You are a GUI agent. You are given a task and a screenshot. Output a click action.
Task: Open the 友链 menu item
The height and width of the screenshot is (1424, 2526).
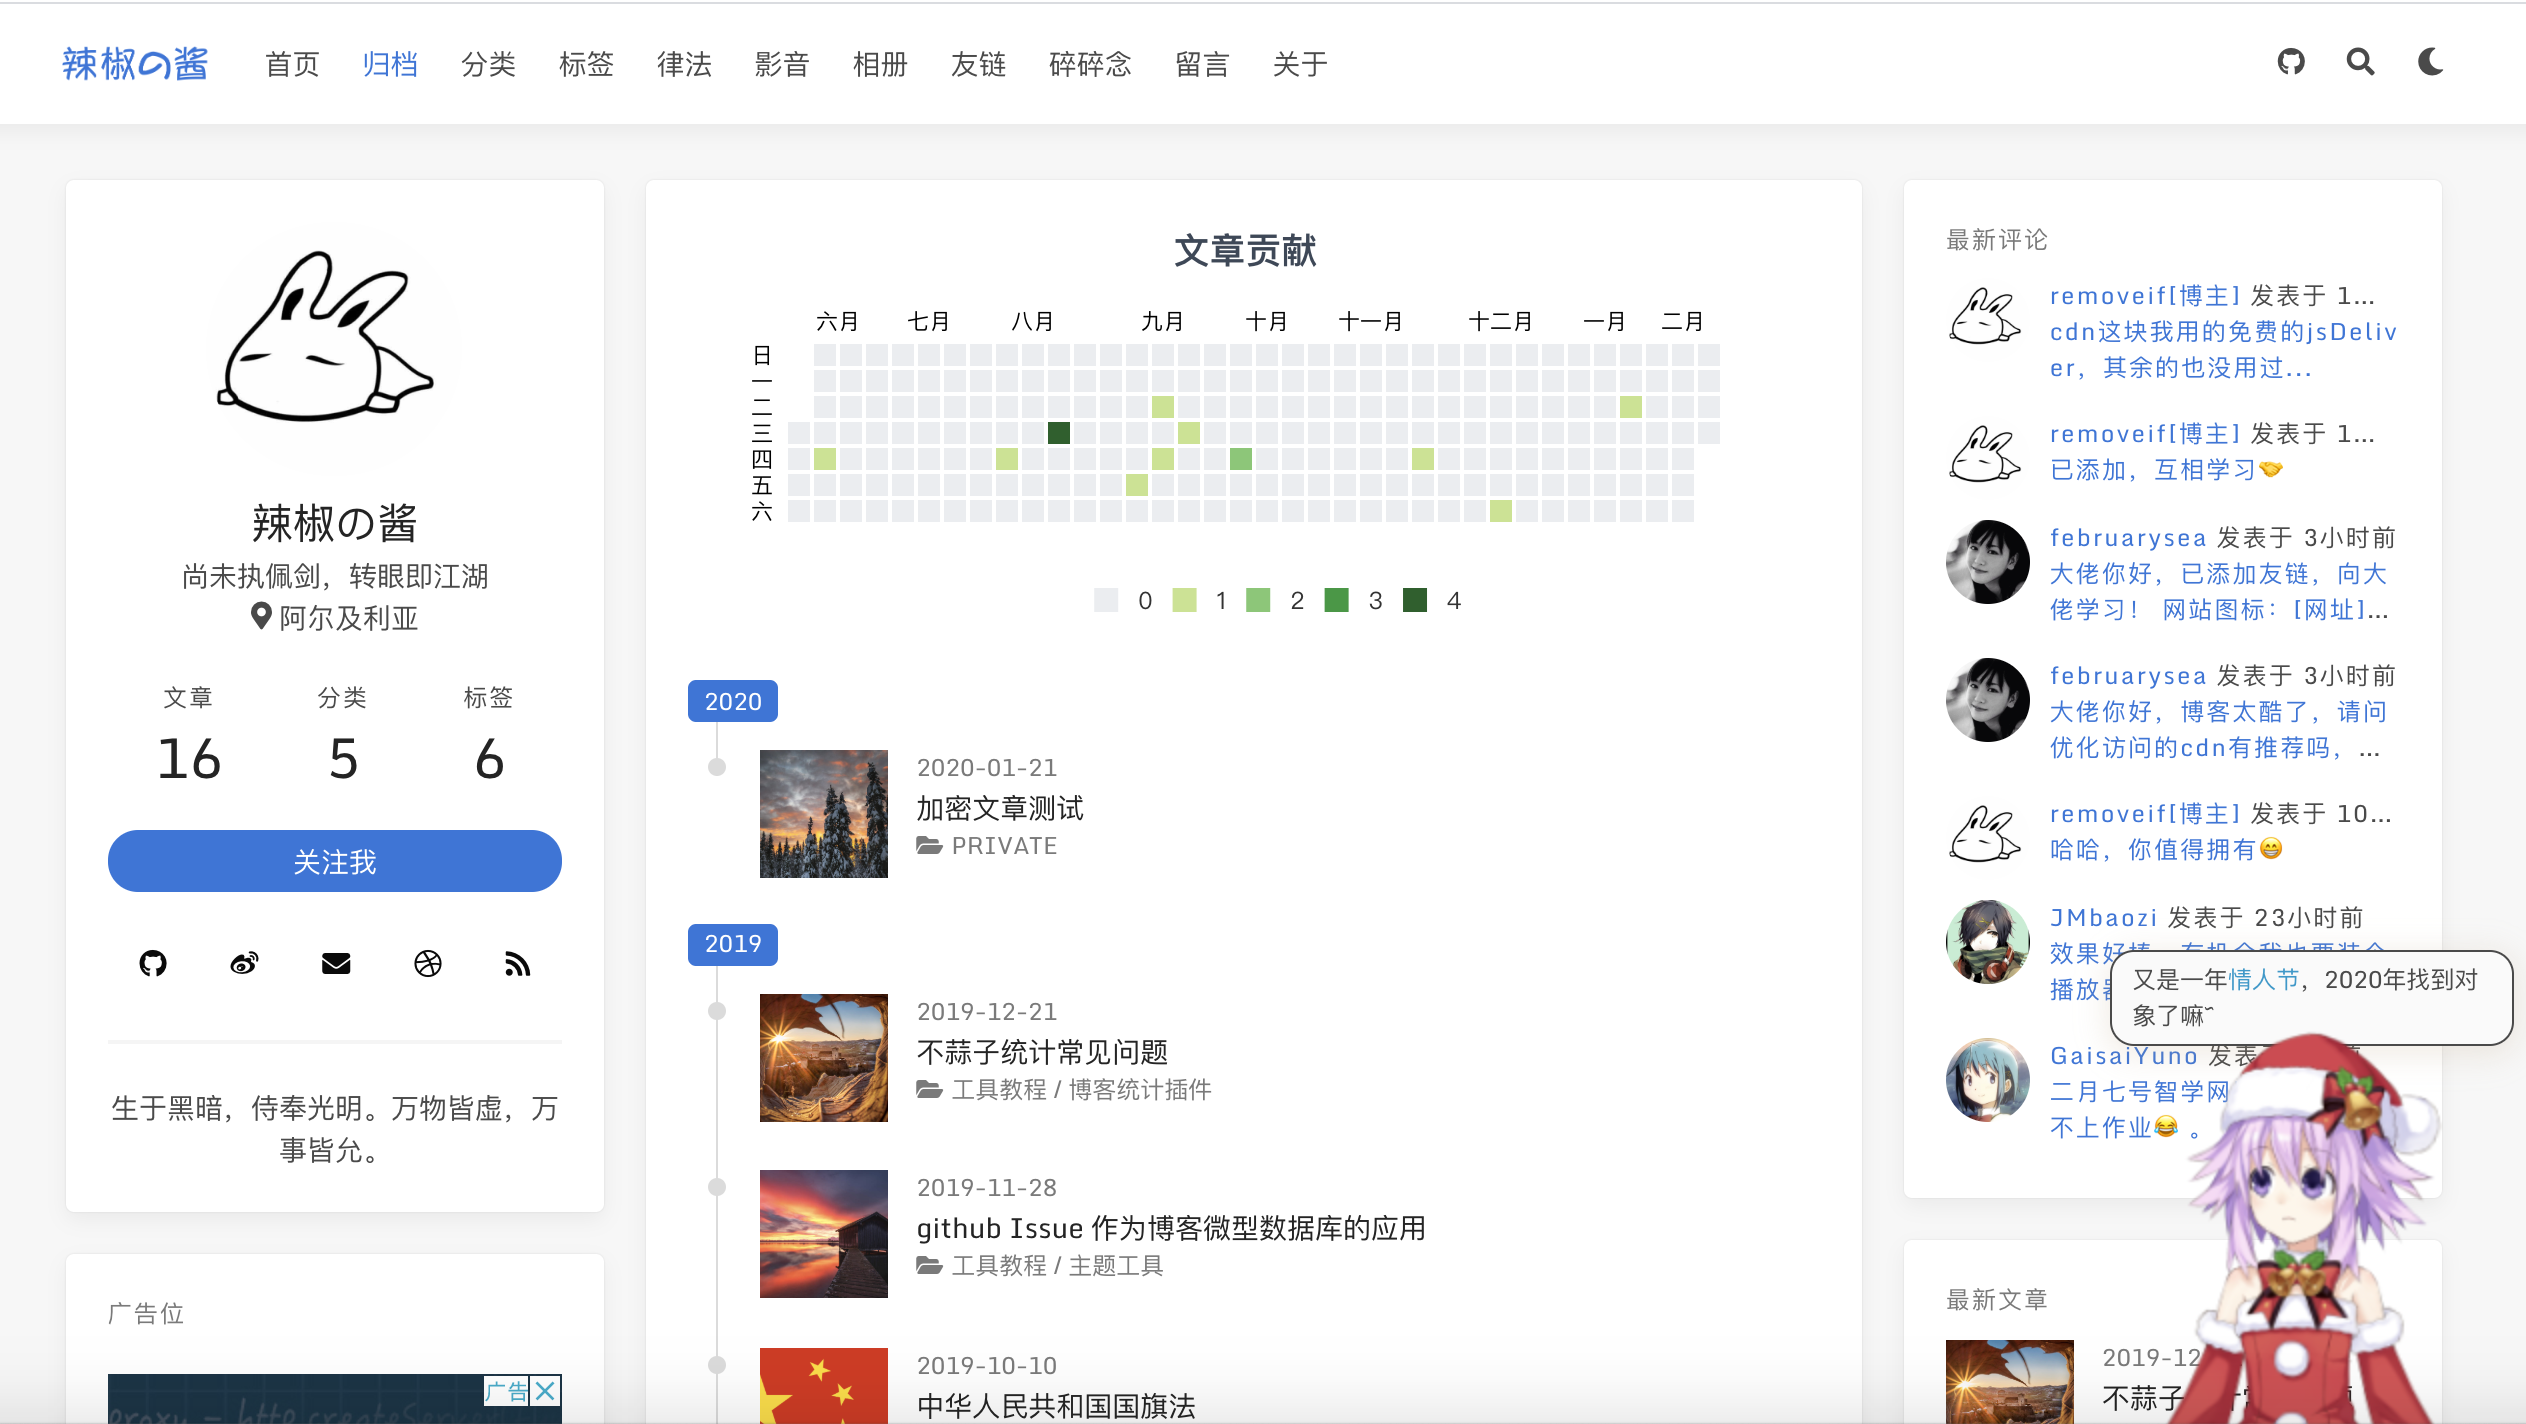(978, 64)
